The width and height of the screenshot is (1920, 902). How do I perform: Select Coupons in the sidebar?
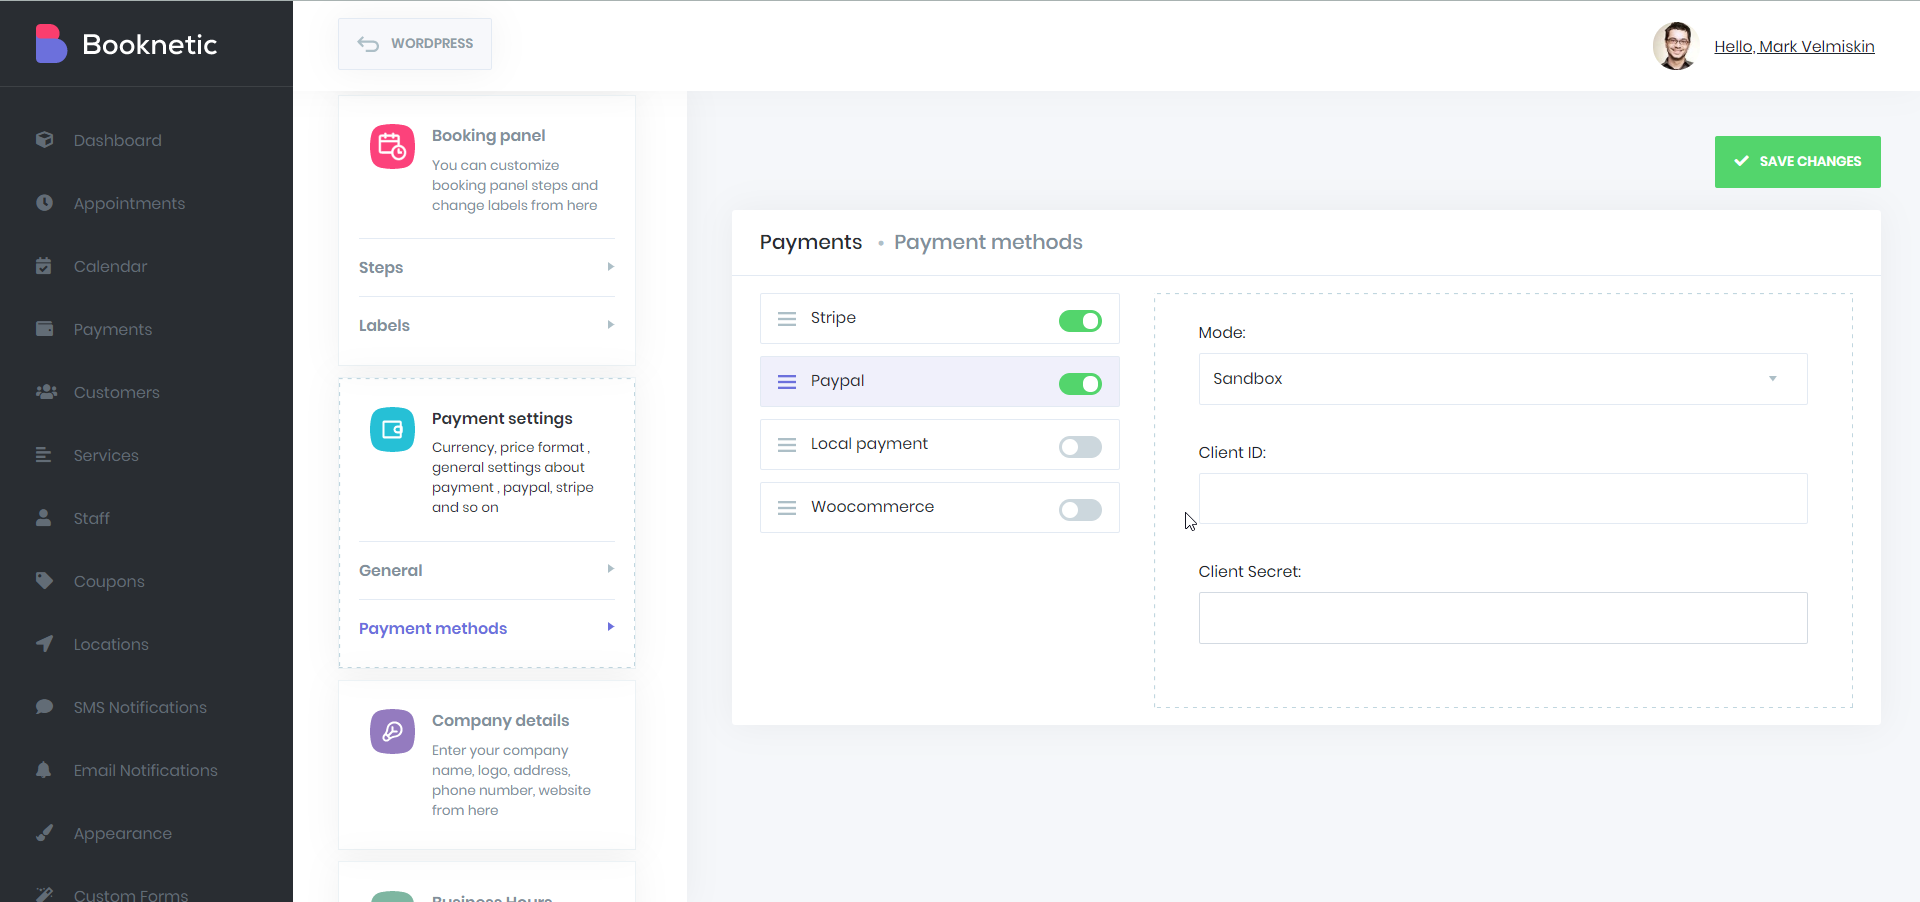(109, 581)
